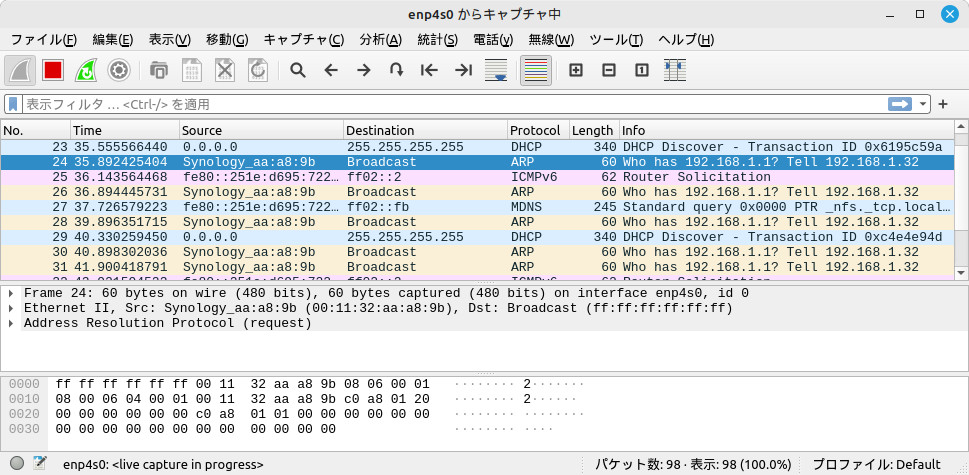Screen dimensions: 969x475
Task: Toggle packet list colorization
Action: coord(536,70)
